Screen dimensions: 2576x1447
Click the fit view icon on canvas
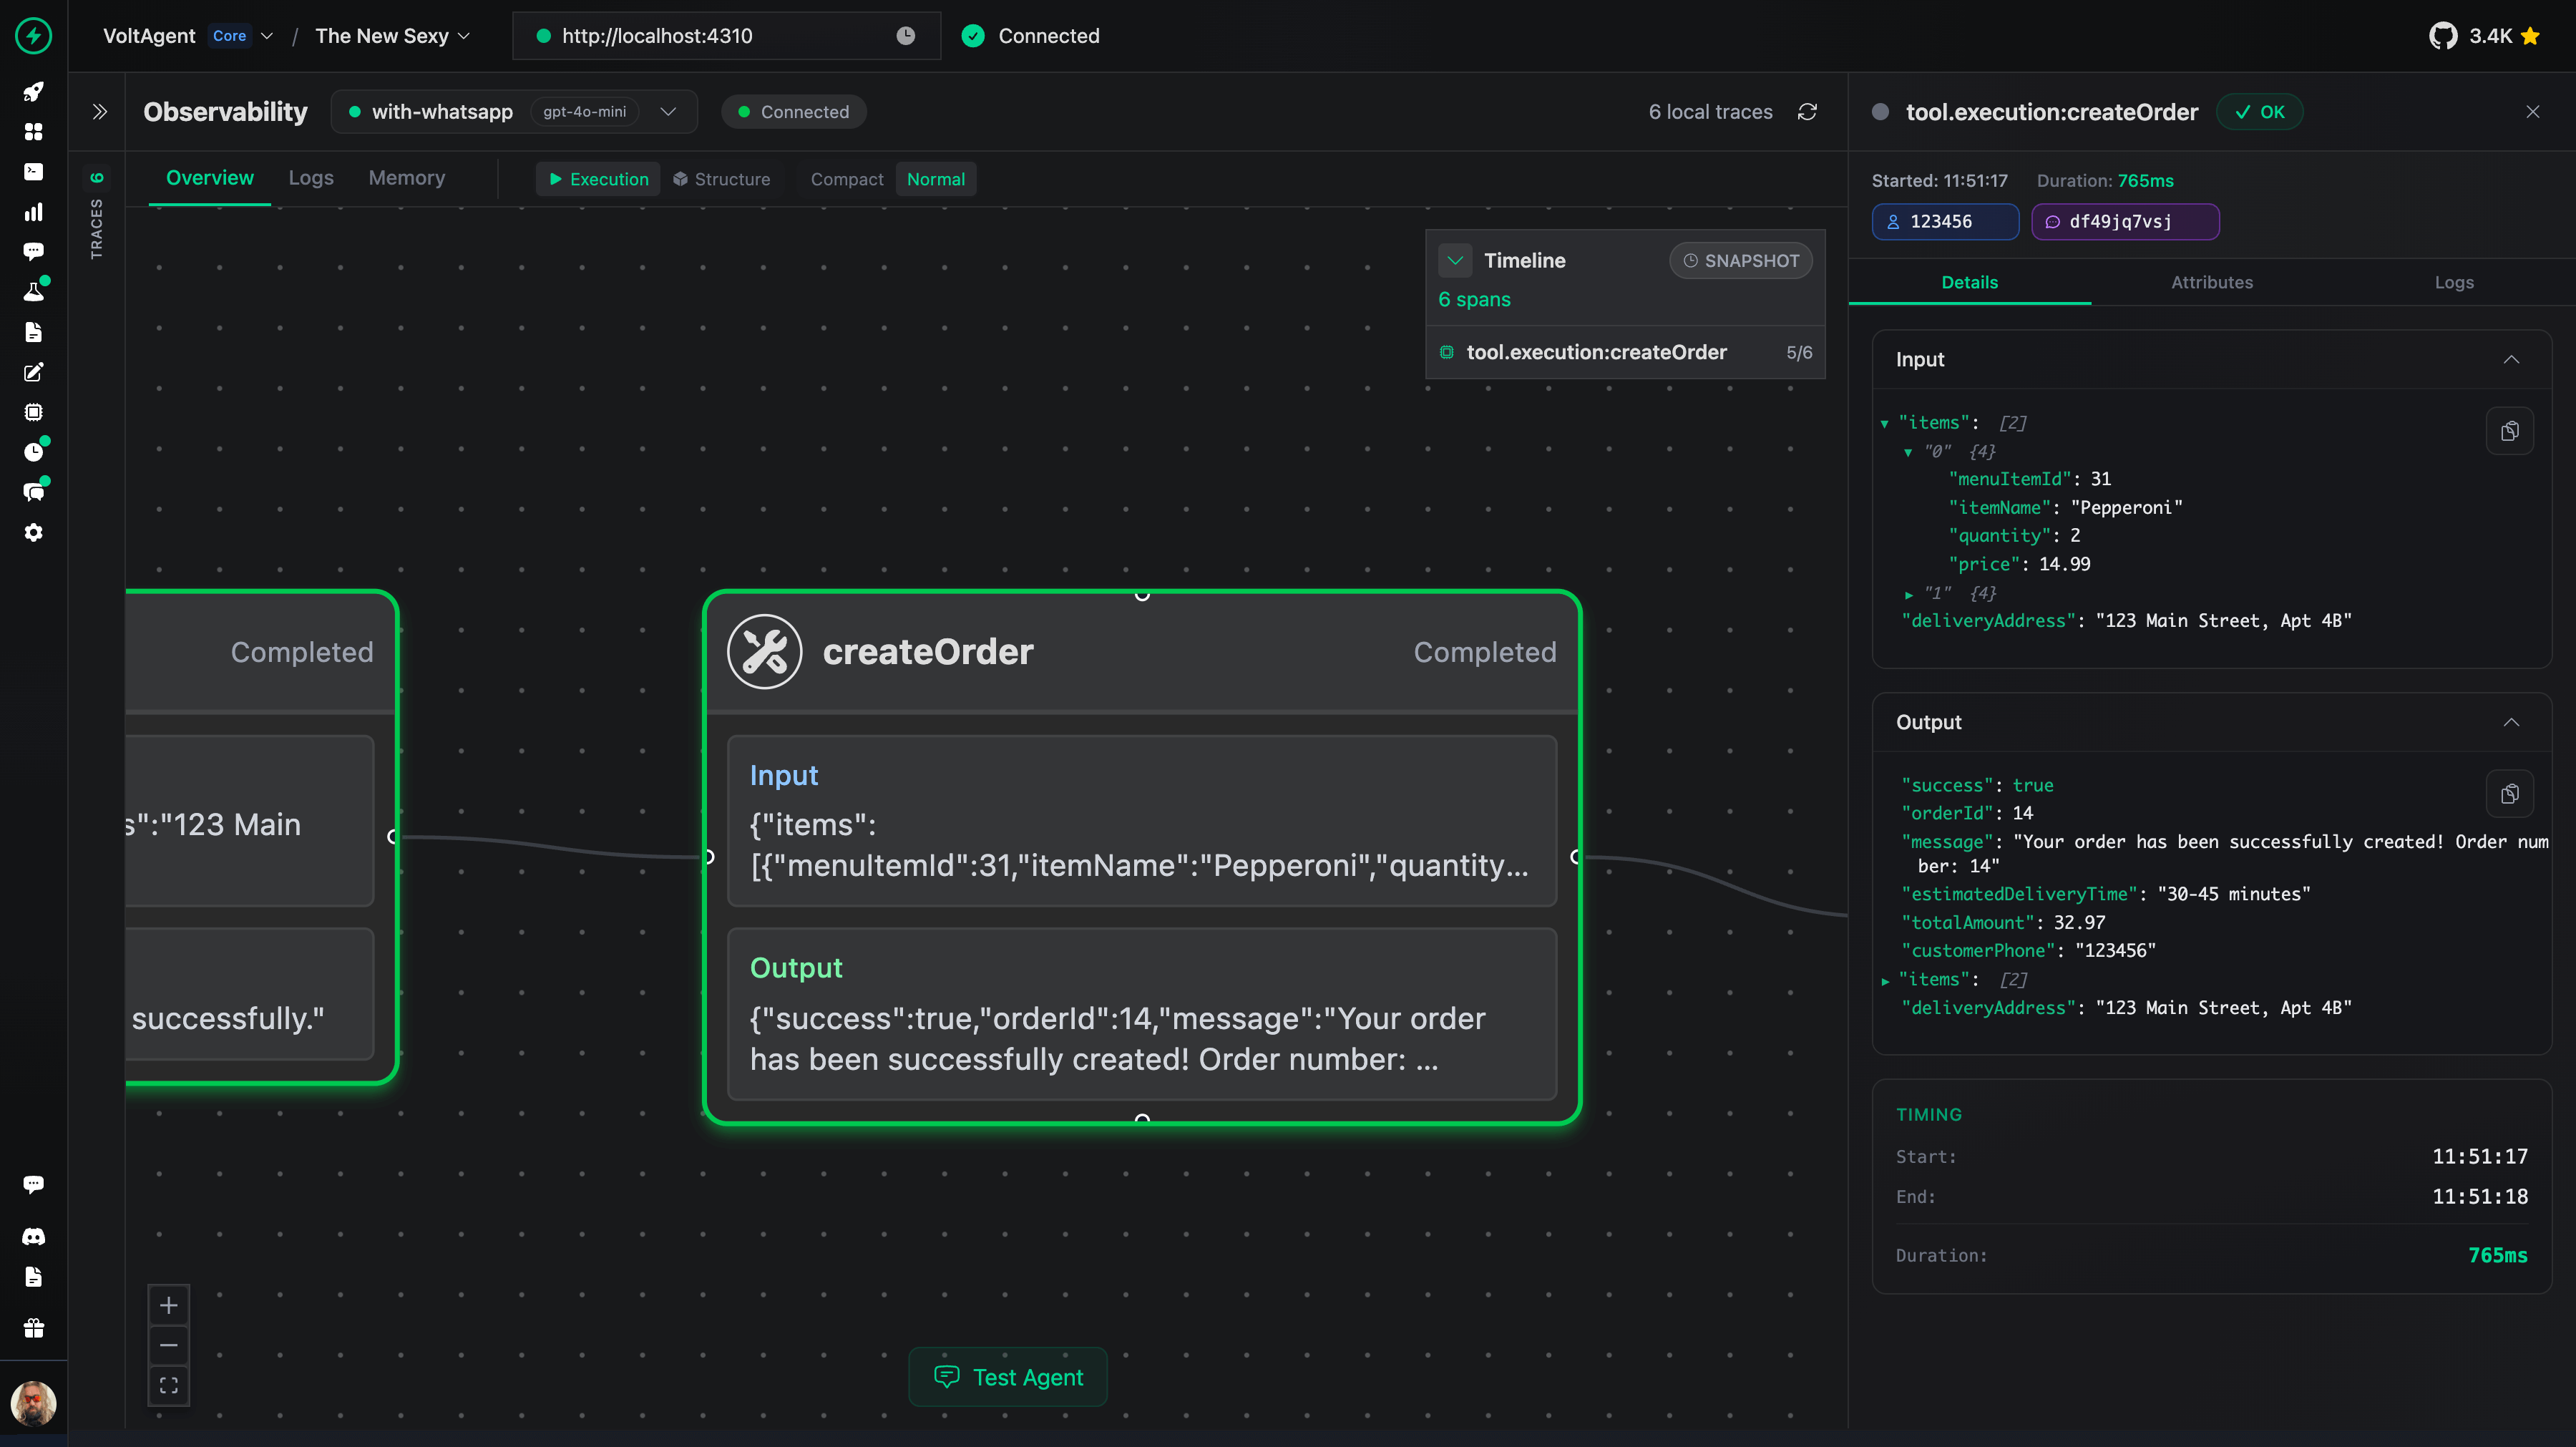pos(169,1385)
